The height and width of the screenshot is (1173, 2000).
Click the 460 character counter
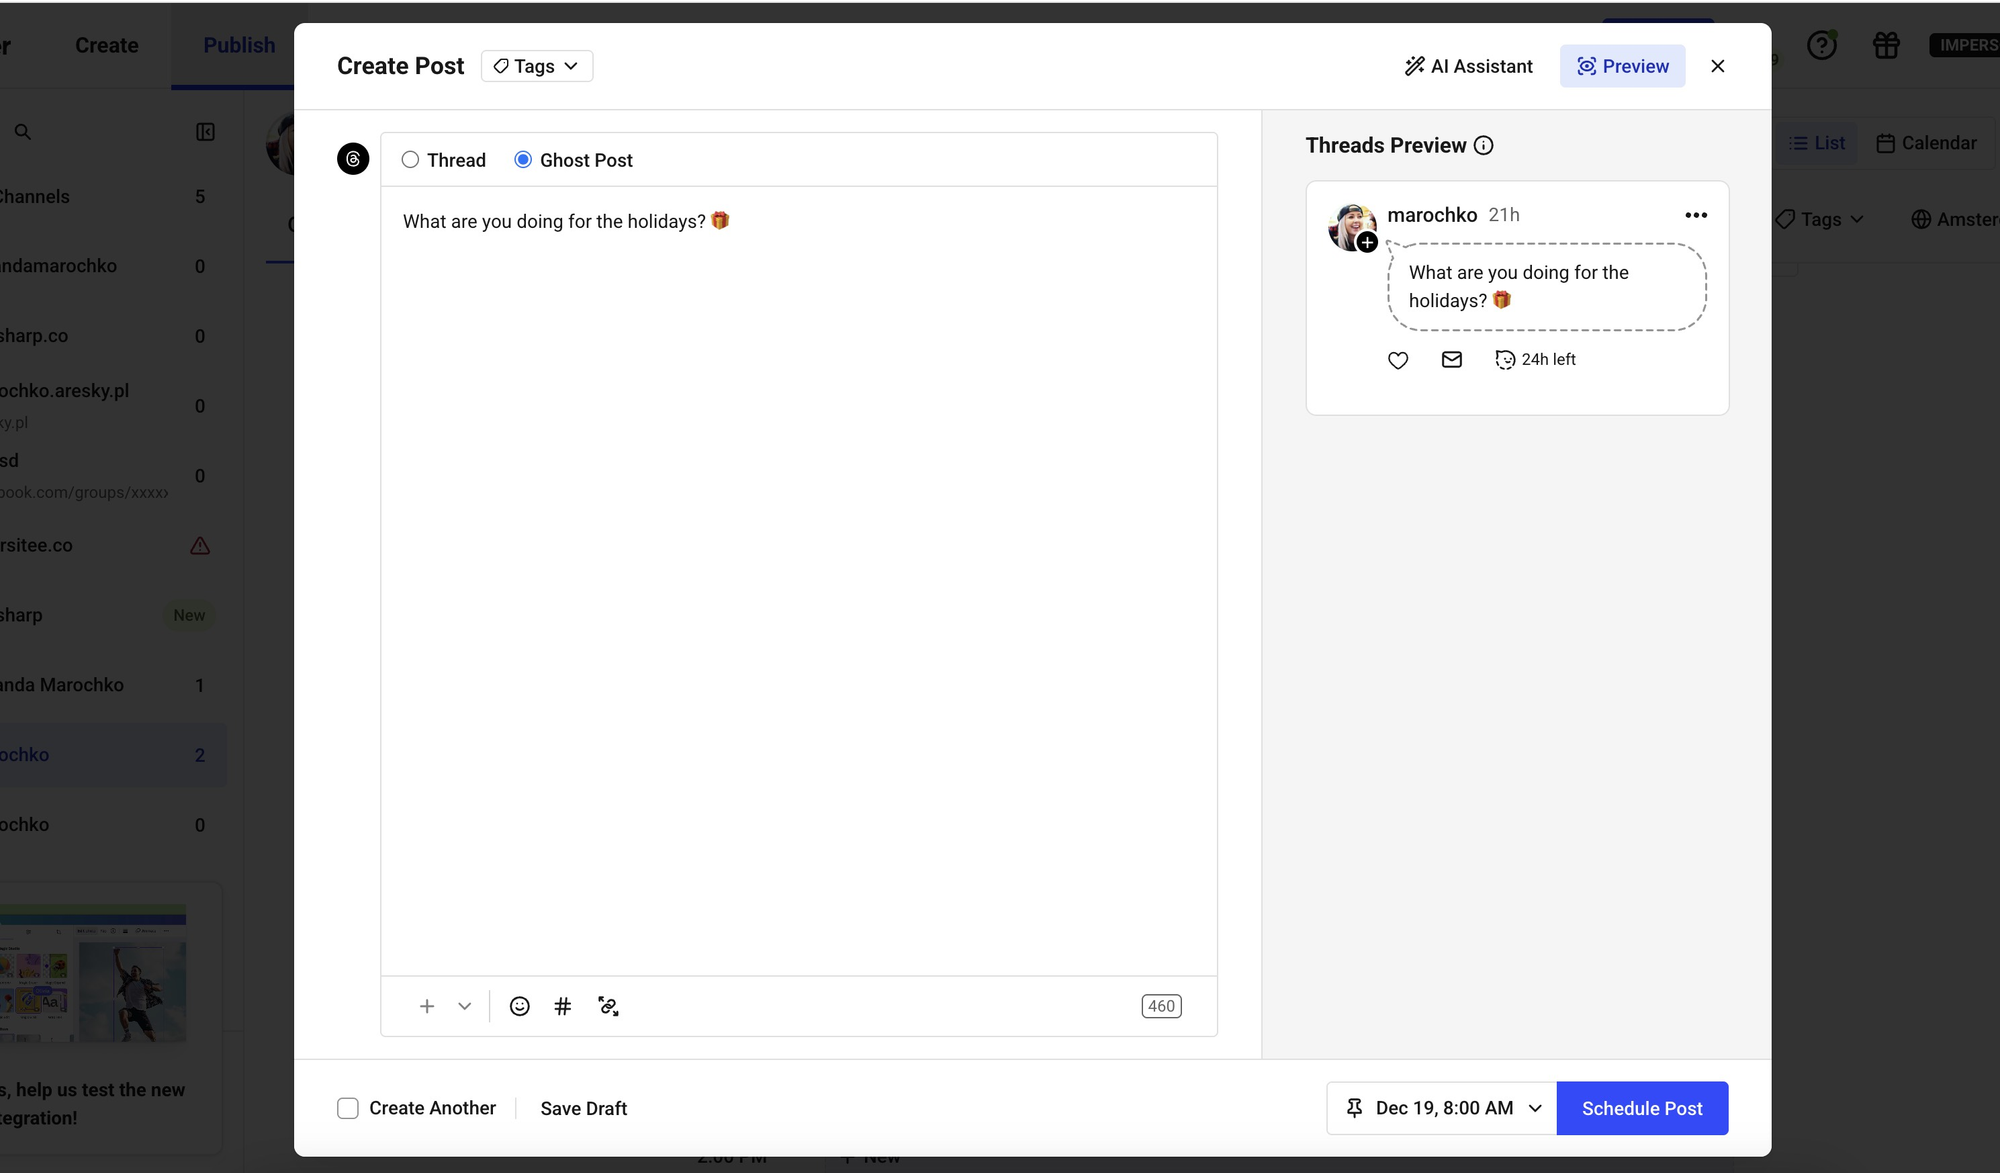click(1161, 1006)
